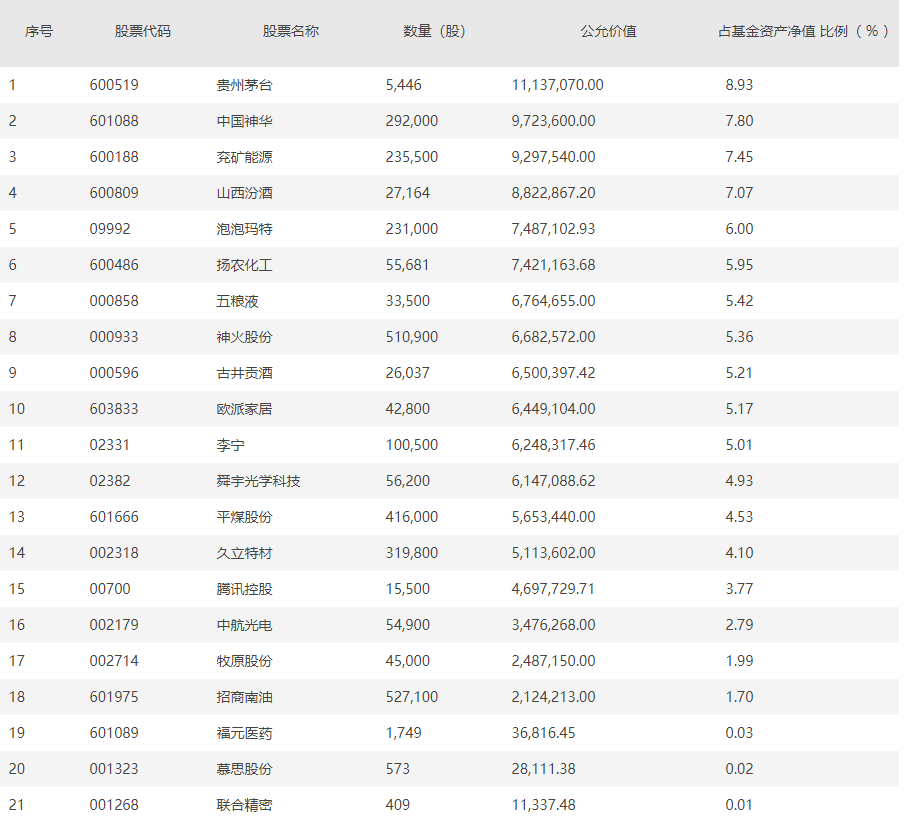This screenshot has height=825, width=909.
Task: Select the stock name 腾讯控股
Action: (244, 588)
